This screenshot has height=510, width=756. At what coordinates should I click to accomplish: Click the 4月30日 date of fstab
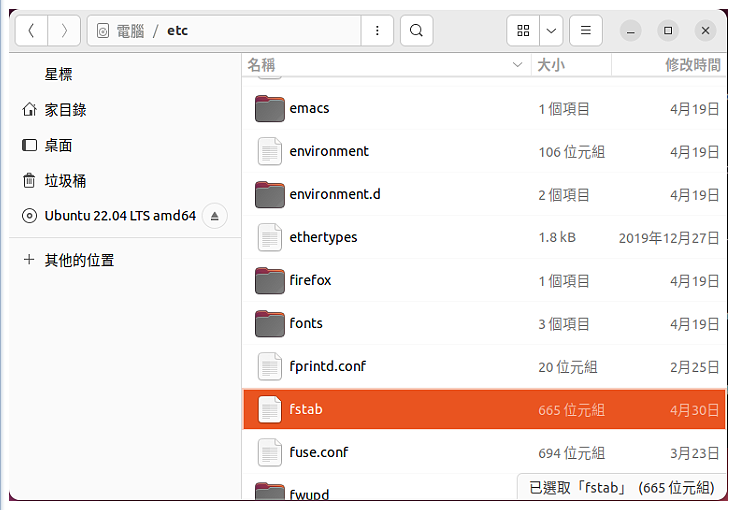pyautogui.click(x=694, y=410)
